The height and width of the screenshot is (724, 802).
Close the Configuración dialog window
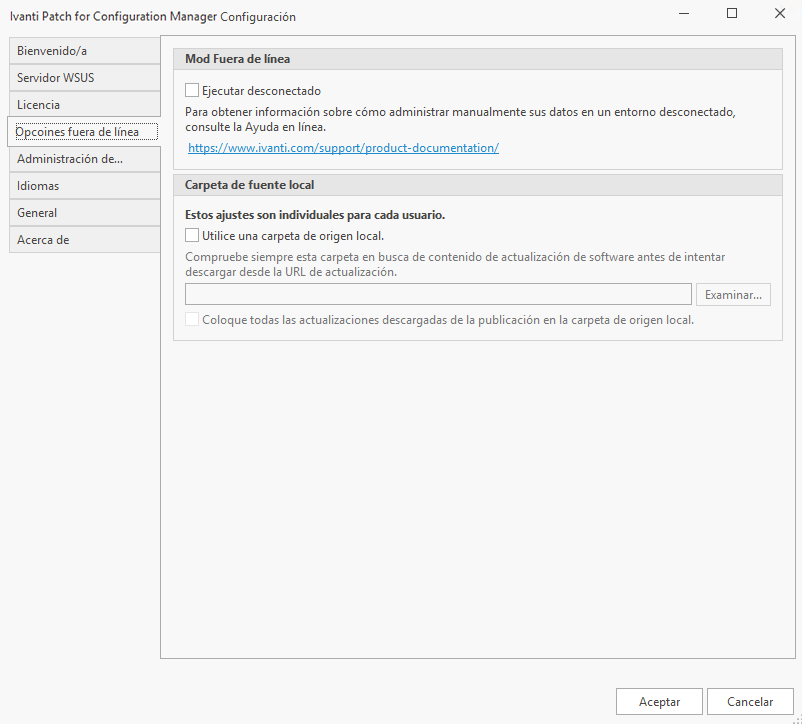(x=779, y=14)
